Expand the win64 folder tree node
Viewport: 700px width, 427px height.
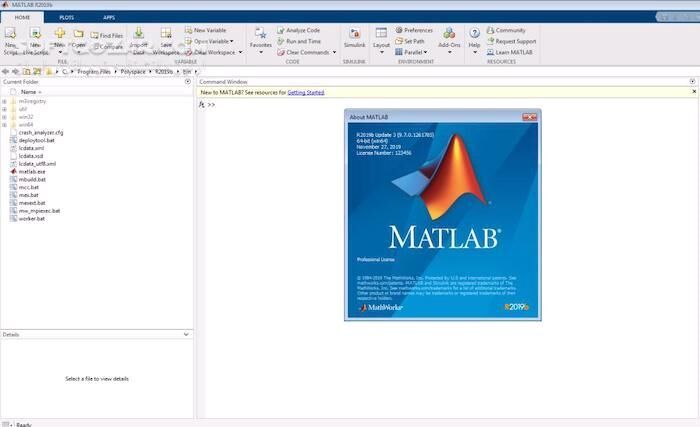pos(4,124)
